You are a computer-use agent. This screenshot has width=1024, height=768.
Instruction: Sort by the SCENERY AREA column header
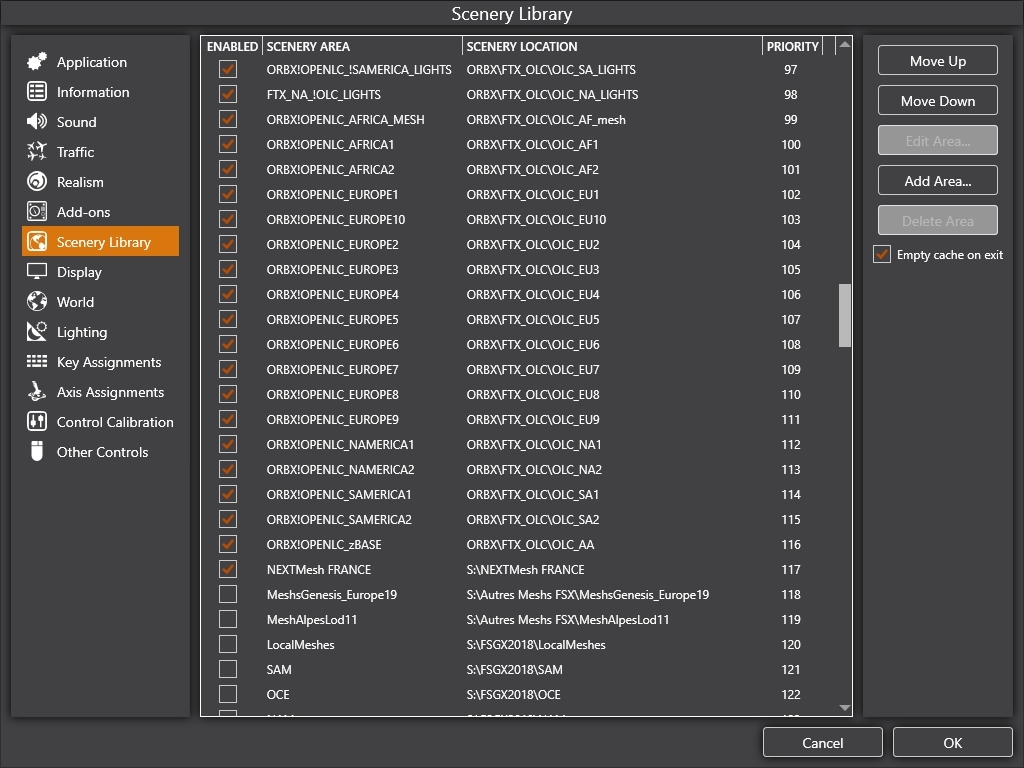pyautogui.click(x=362, y=46)
